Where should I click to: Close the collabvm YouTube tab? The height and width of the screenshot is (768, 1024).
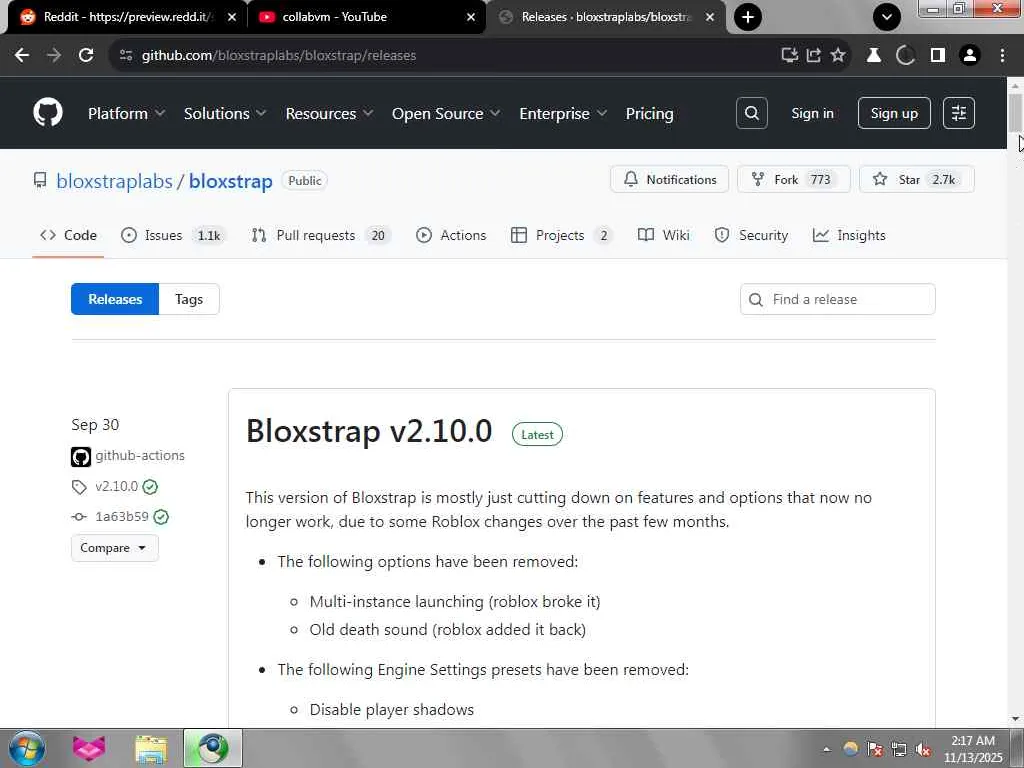pyautogui.click(x=471, y=17)
